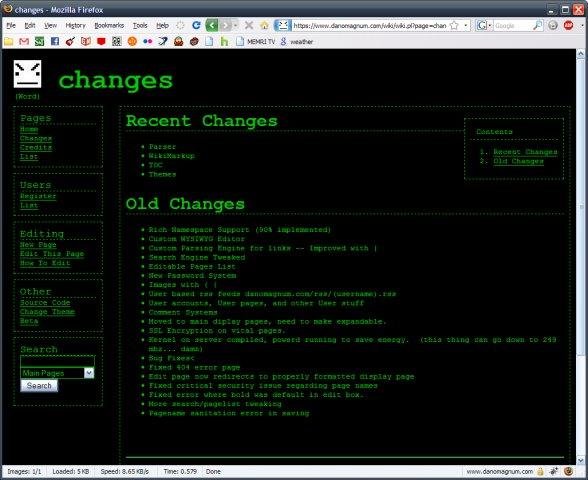Click the red ABP Adblock Plus icon
The height and width of the screenshot is (480, 588).
tap(568, 26)
